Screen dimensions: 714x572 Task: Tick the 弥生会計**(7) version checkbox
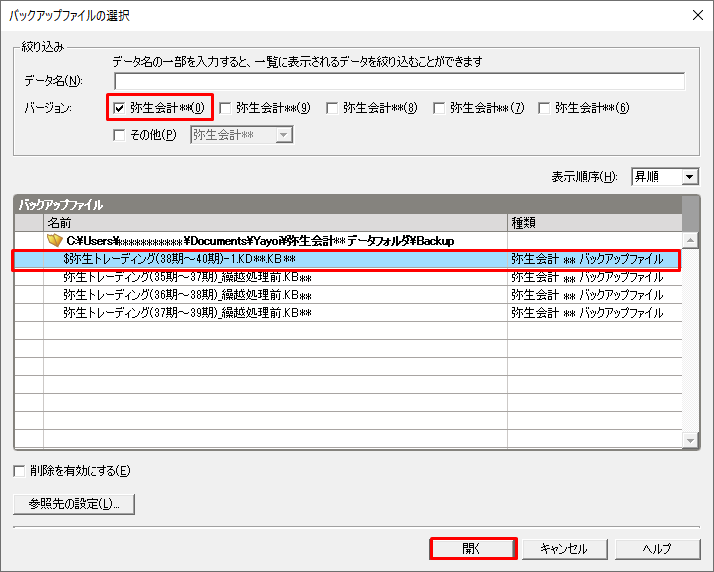[x=439, y=108]
